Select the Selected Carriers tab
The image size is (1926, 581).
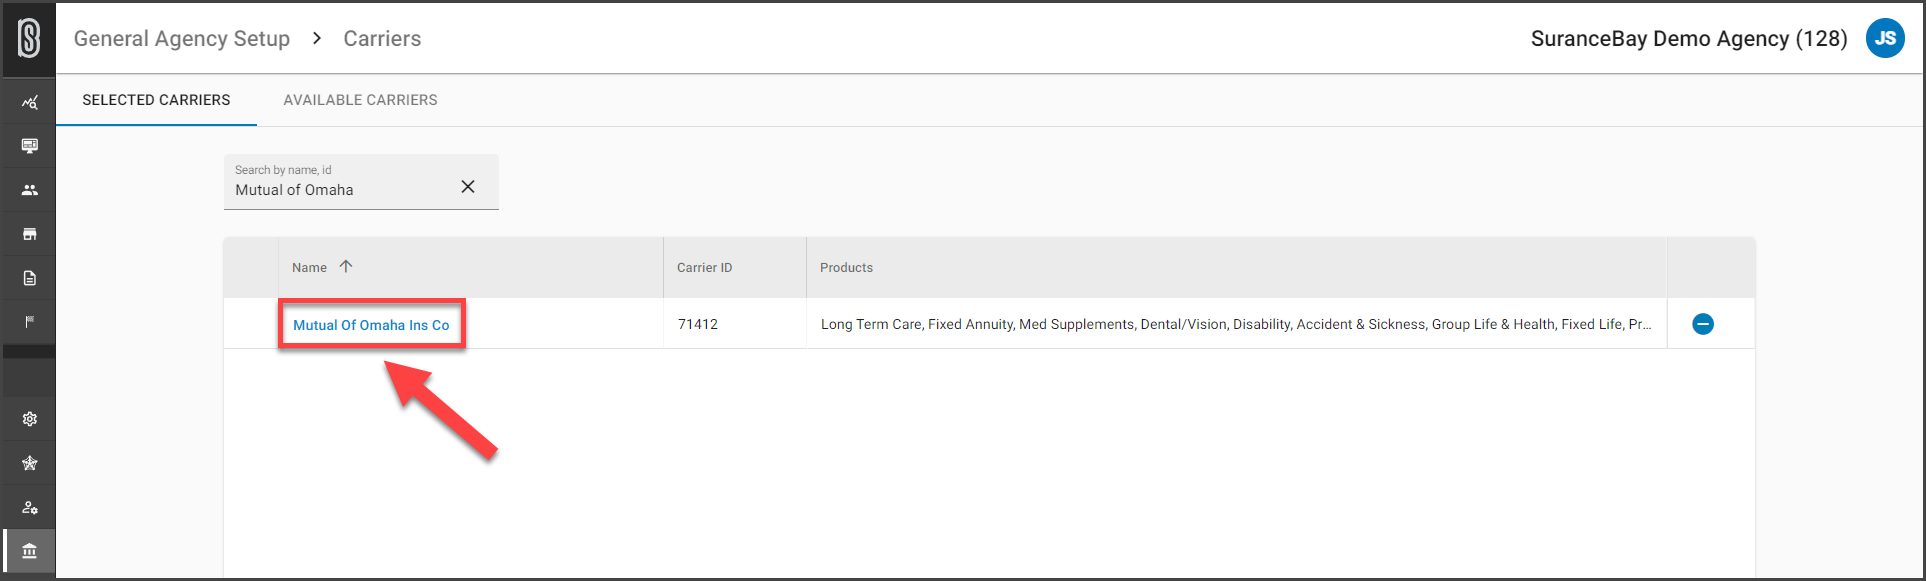pyautogui.click(x=156, y=100)
